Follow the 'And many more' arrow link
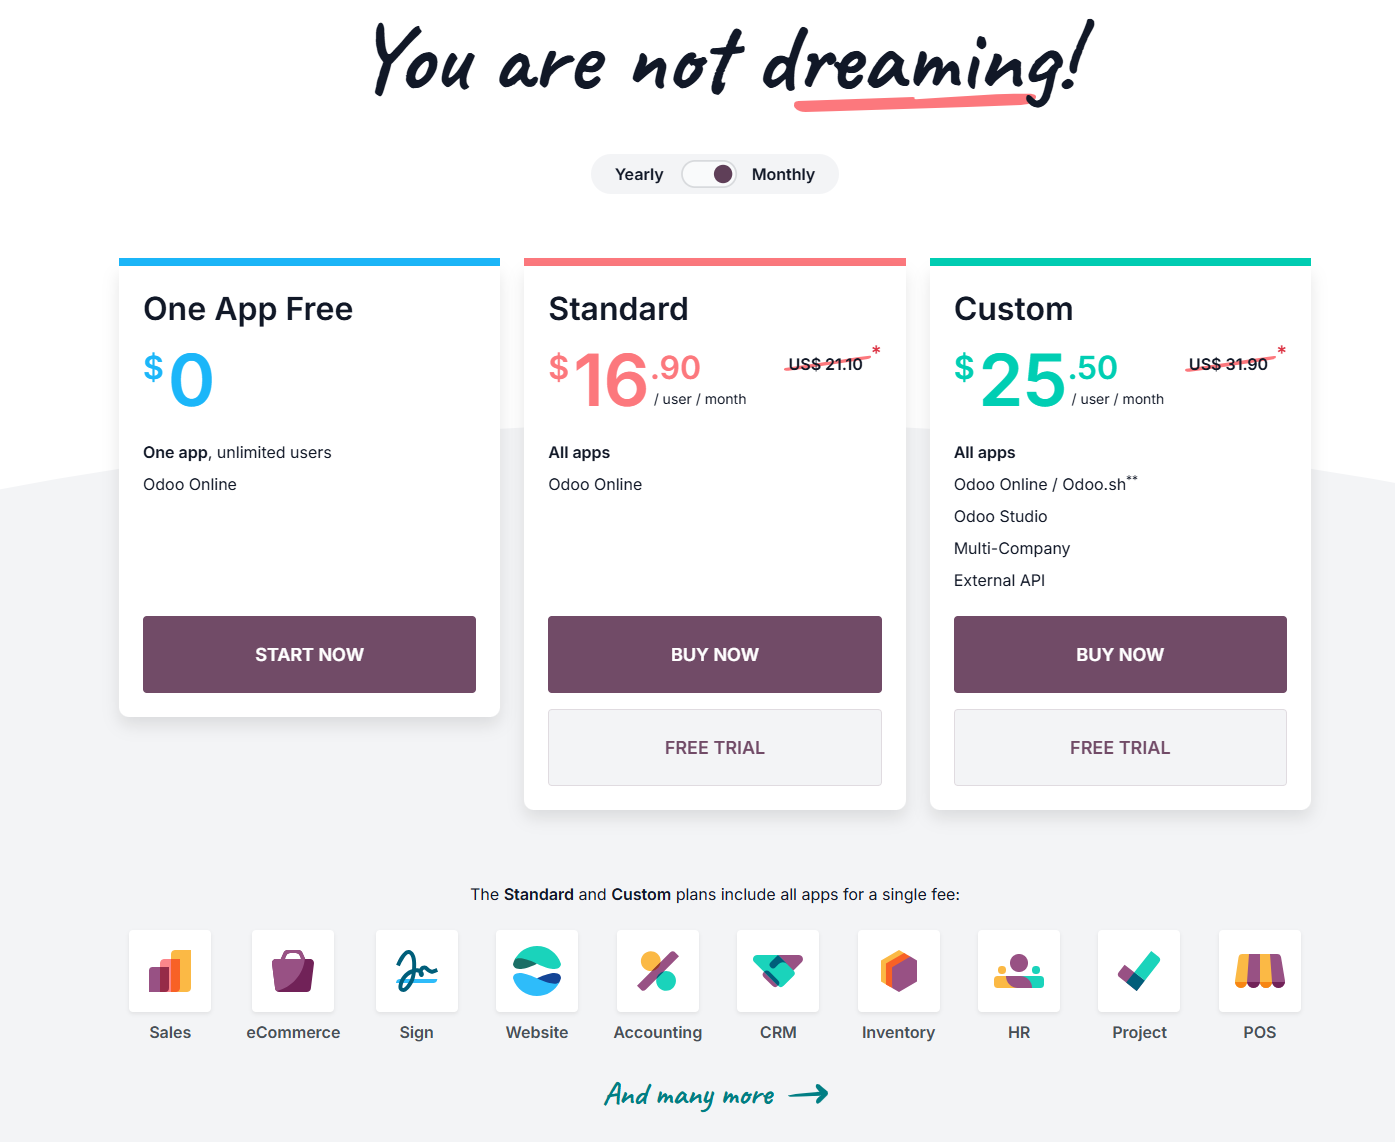This screenshot has width=1395, height=1142. point(716,1095)
